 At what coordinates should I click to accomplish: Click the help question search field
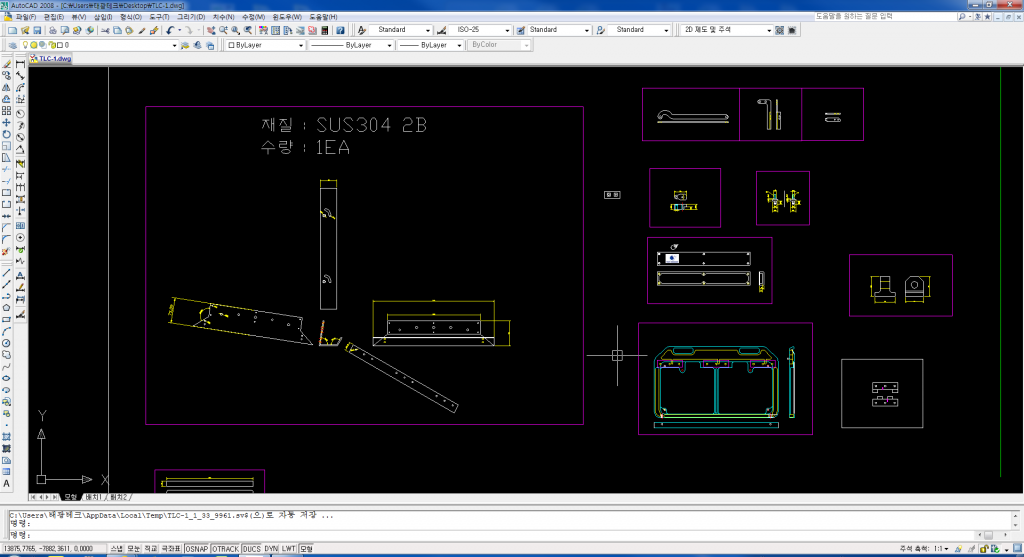point(884,16)
